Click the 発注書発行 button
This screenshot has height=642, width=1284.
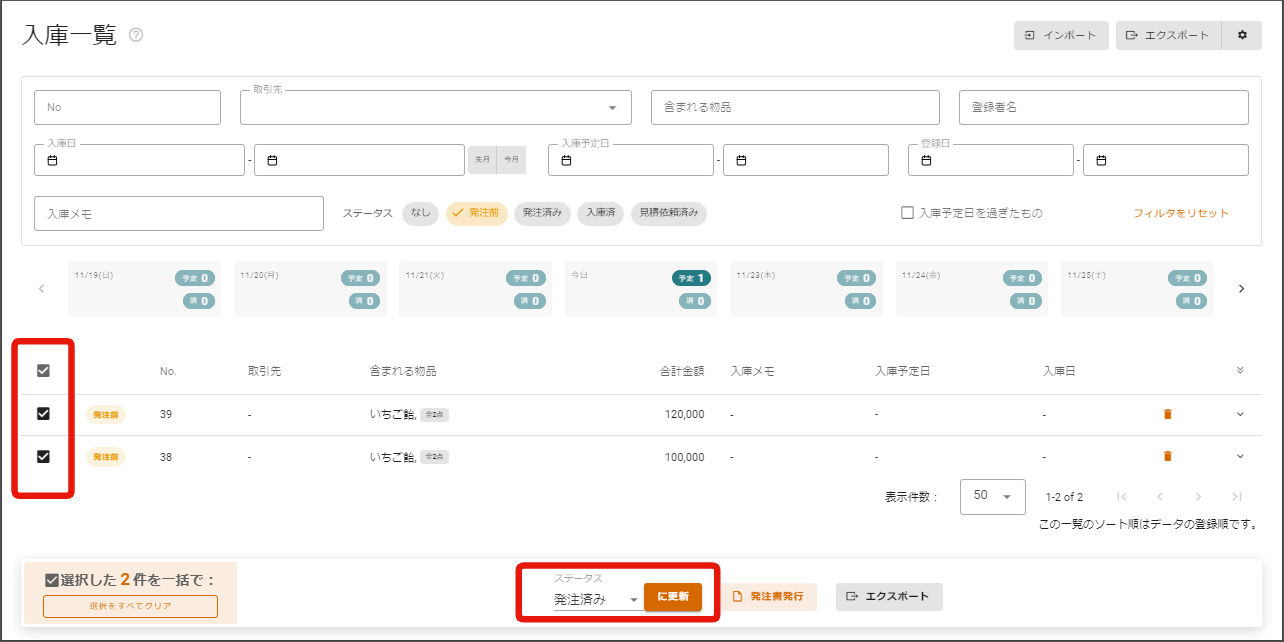coord(769,597)
